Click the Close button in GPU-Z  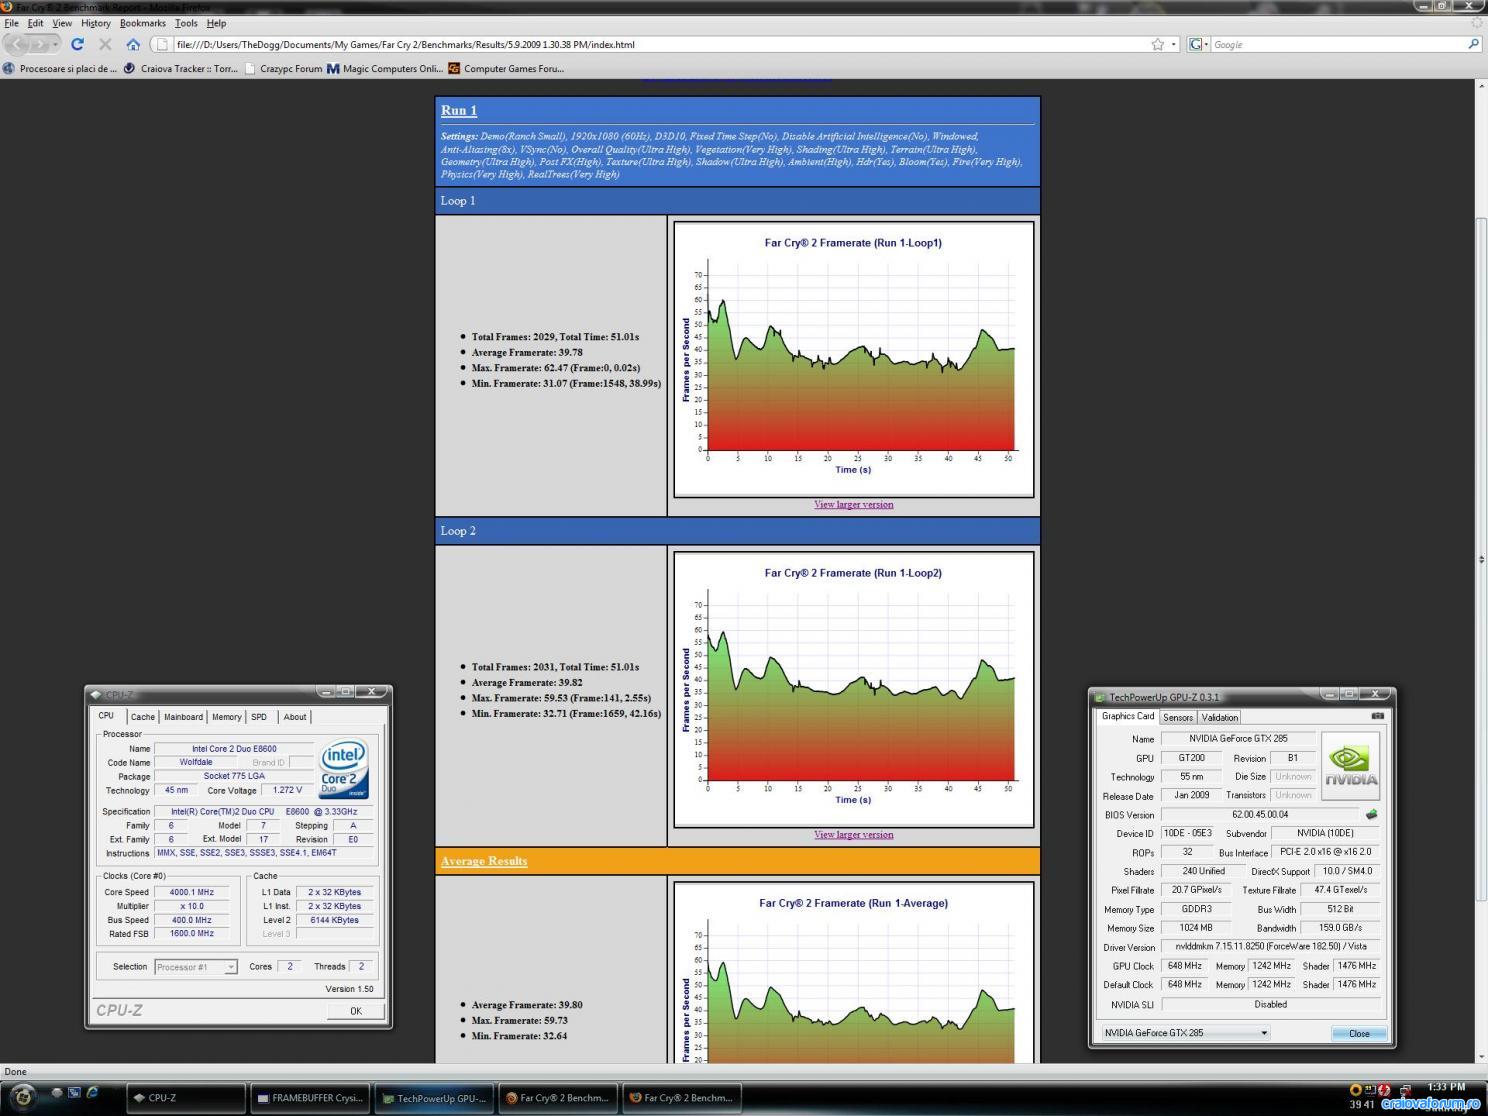(x=1359, y=1034)
